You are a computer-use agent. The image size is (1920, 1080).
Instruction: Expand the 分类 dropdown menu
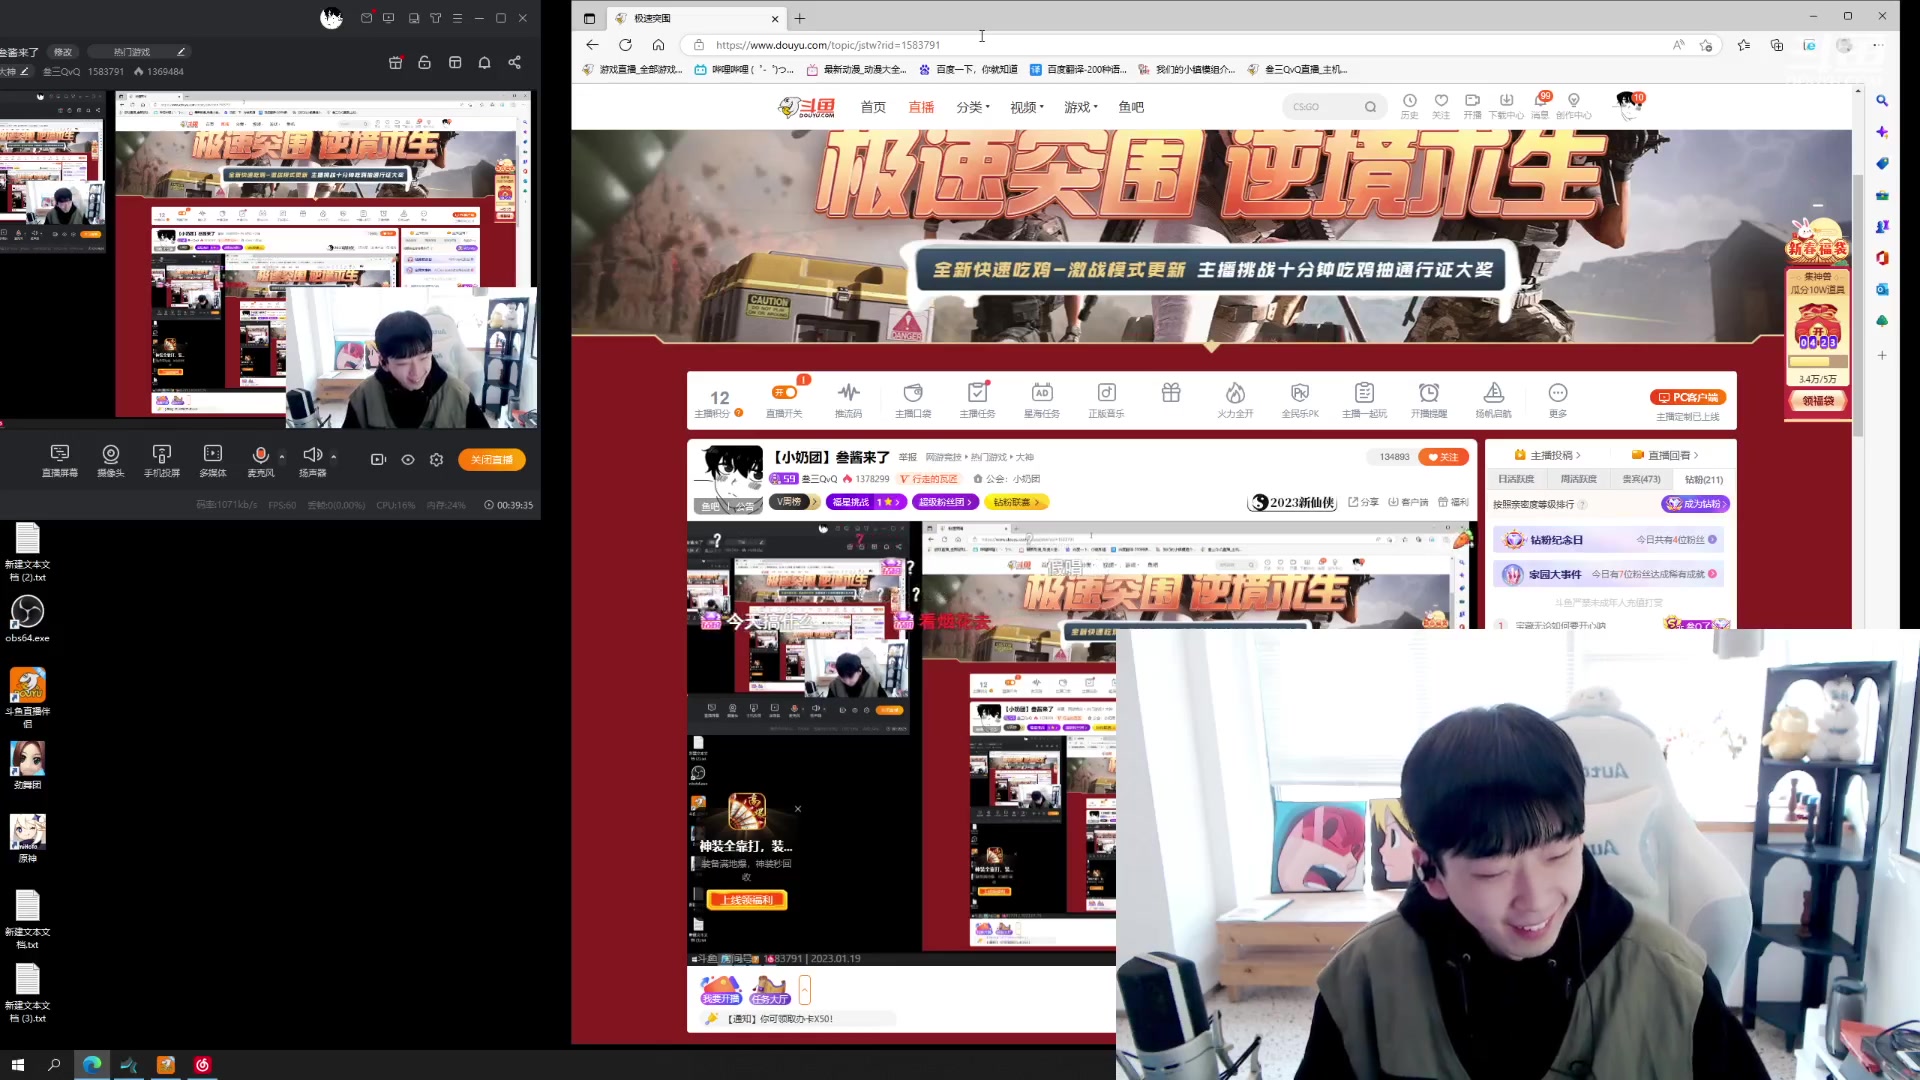[973, 107]
